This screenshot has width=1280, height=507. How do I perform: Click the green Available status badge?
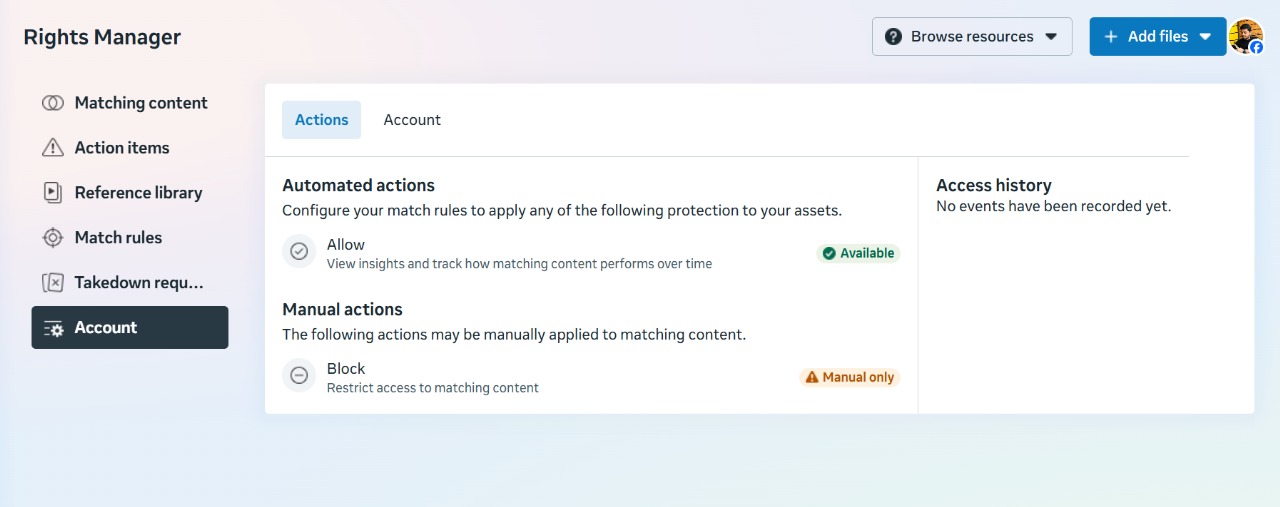pos(858,254)
